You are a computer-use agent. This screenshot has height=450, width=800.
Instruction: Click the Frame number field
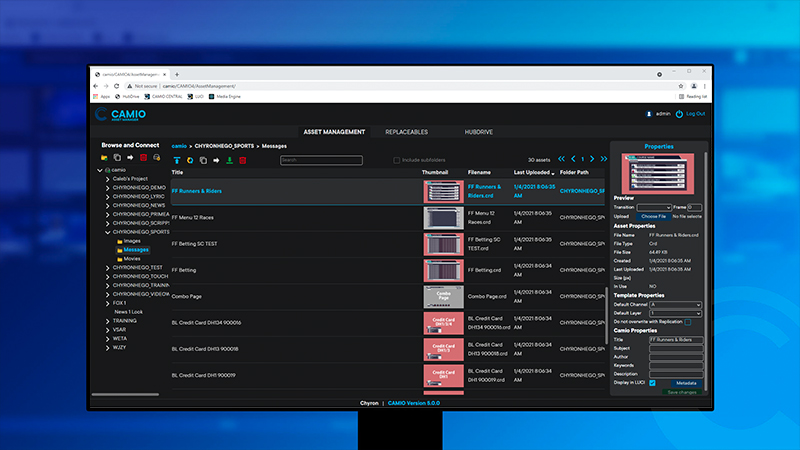pyautogui.click(x=694, y=208)
